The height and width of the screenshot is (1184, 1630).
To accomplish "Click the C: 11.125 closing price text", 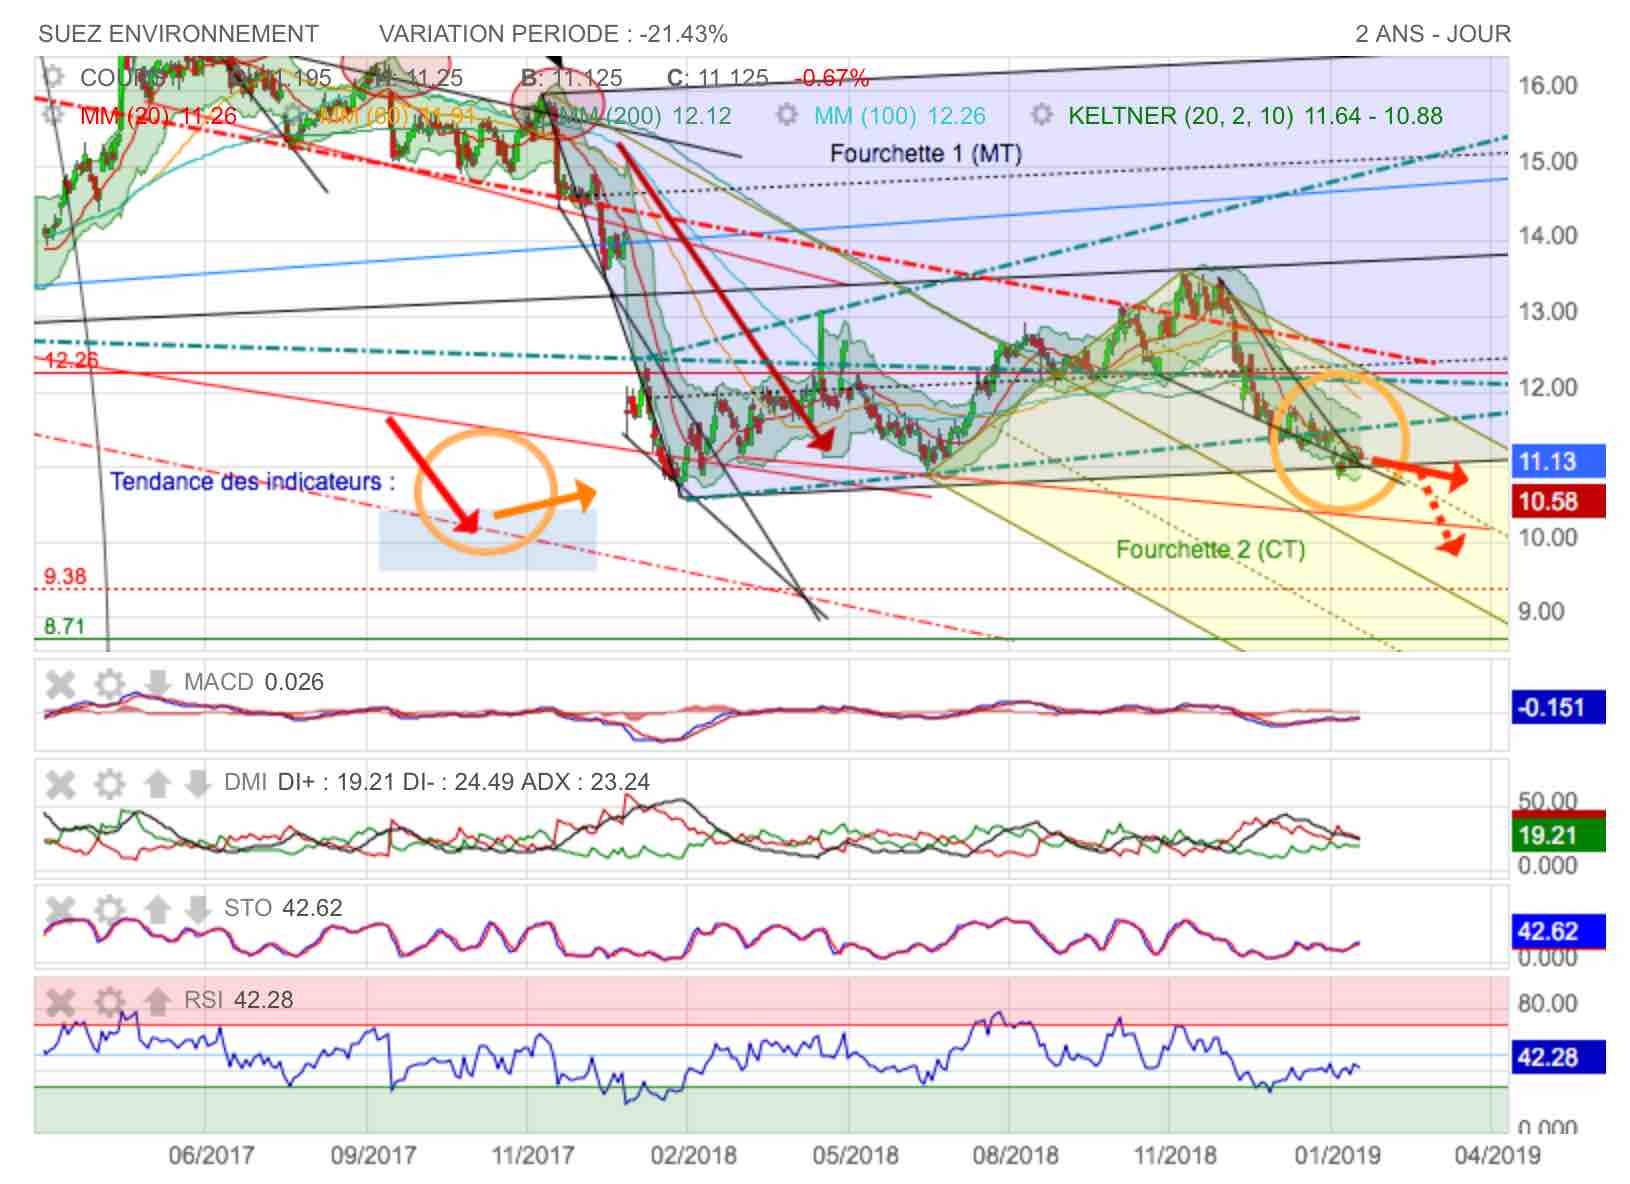I will coord(718,78).
